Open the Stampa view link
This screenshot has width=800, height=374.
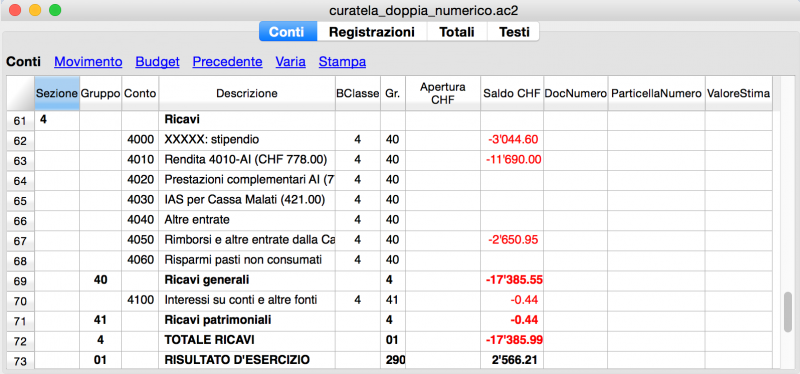point(342,62)
